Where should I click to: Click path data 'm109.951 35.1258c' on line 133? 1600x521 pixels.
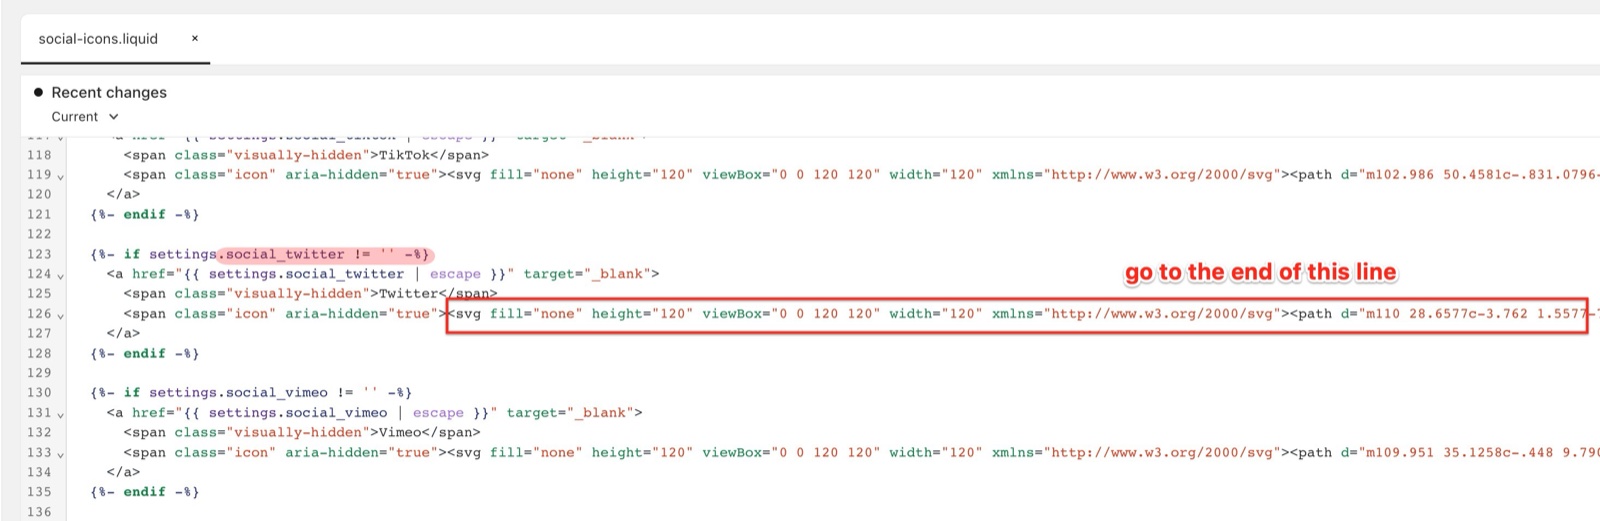(1439, 453)
